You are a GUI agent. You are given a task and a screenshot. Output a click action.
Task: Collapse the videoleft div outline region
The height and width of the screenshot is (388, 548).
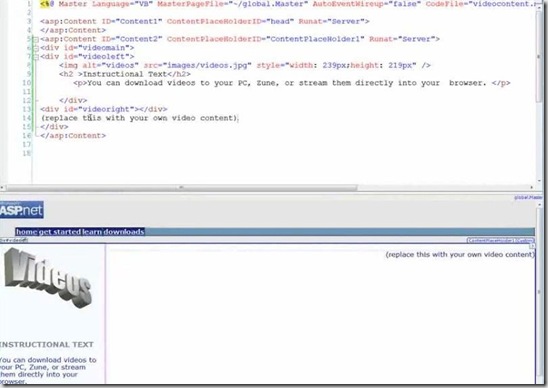click(35, 57)
